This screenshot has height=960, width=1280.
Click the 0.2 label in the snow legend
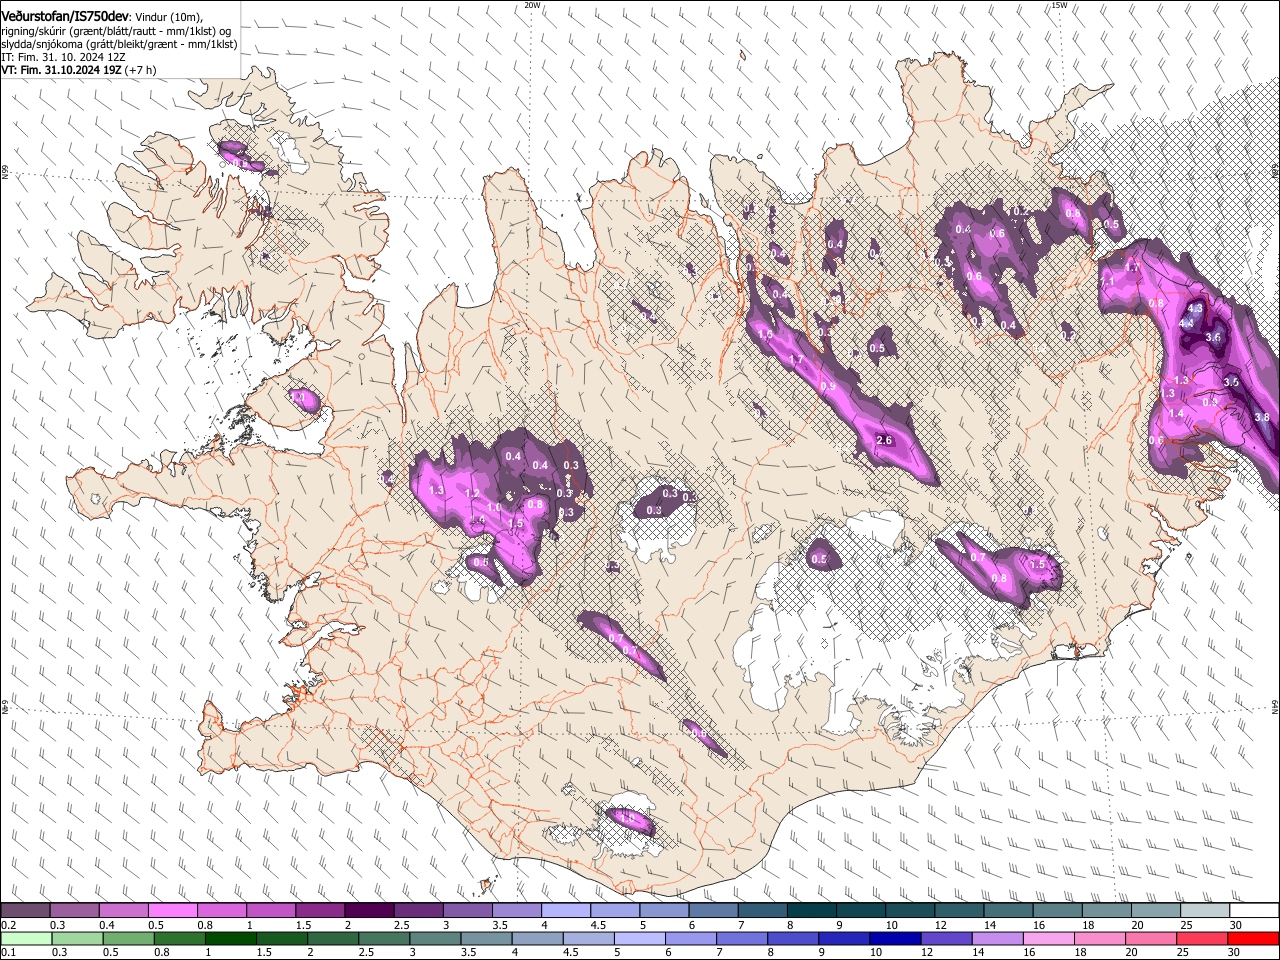9,925
